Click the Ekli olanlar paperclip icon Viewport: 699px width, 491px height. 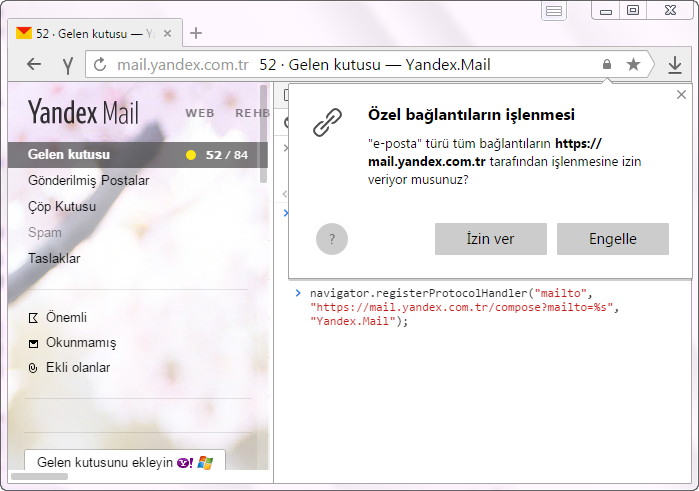coord(33,368)
